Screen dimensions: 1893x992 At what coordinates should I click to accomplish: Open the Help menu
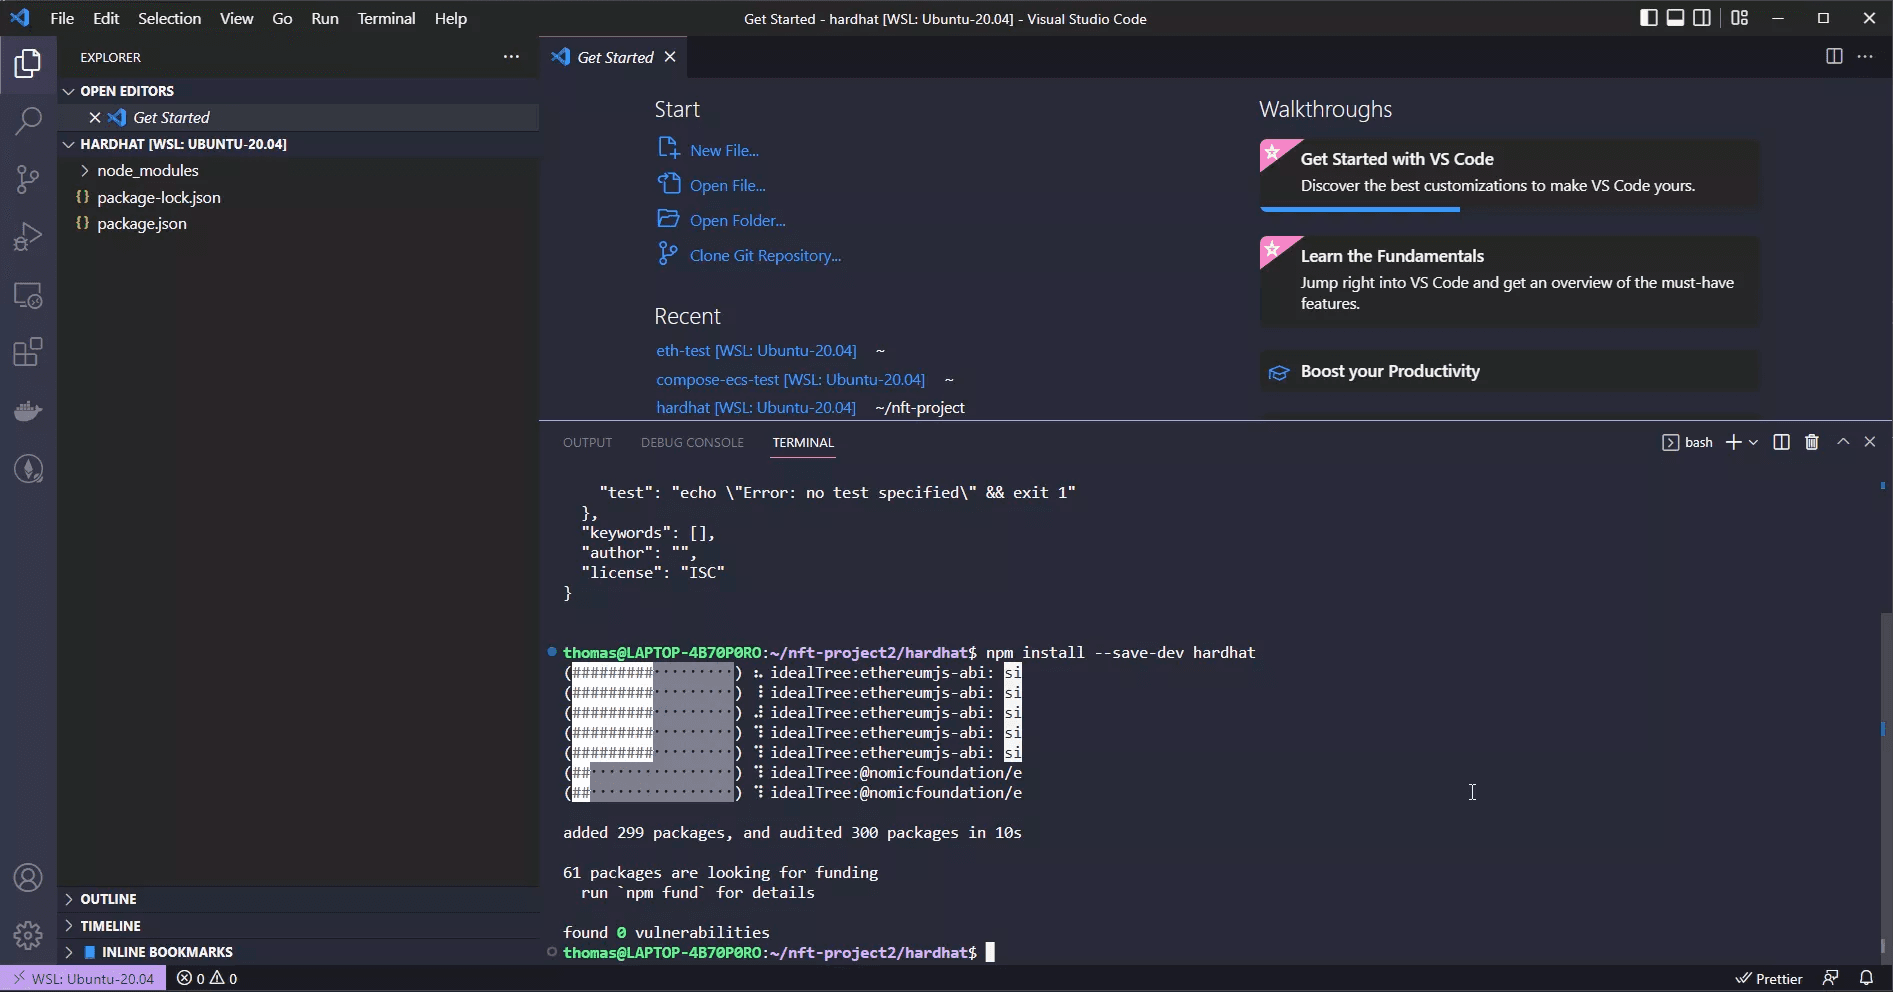click(451, 18)
